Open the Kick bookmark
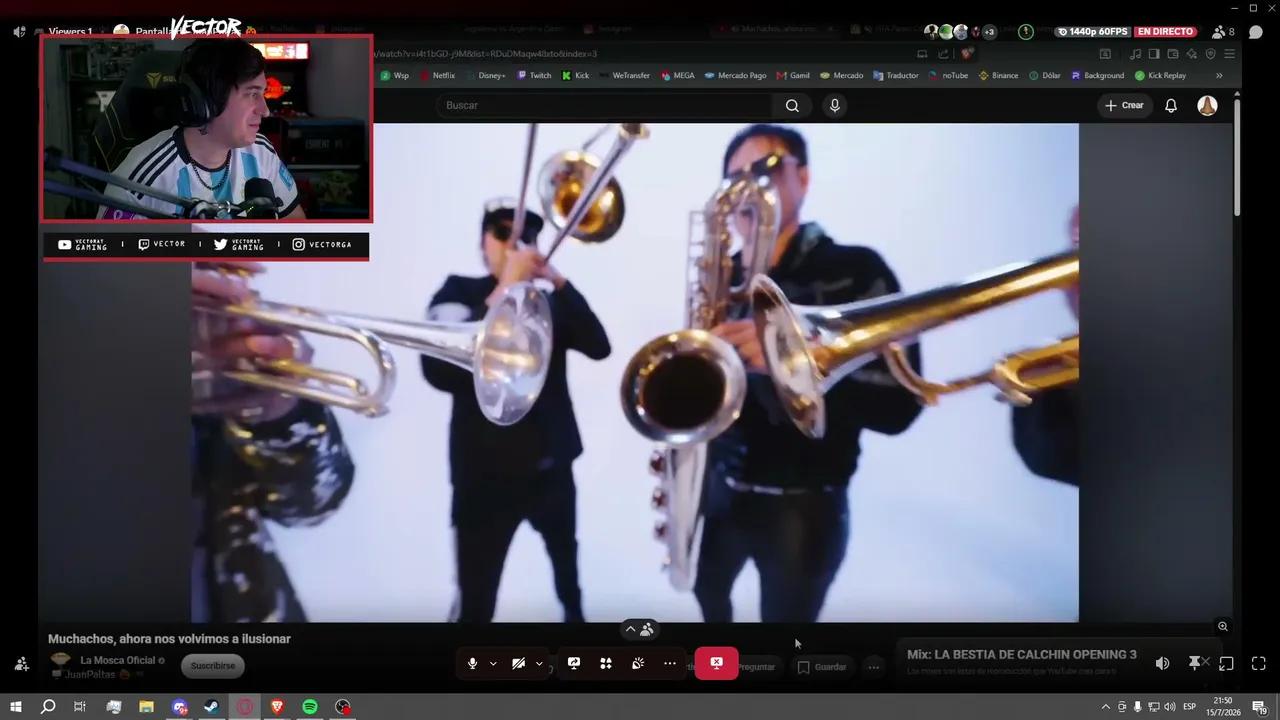Screen dimensions: 1280x720 [575, 75]
